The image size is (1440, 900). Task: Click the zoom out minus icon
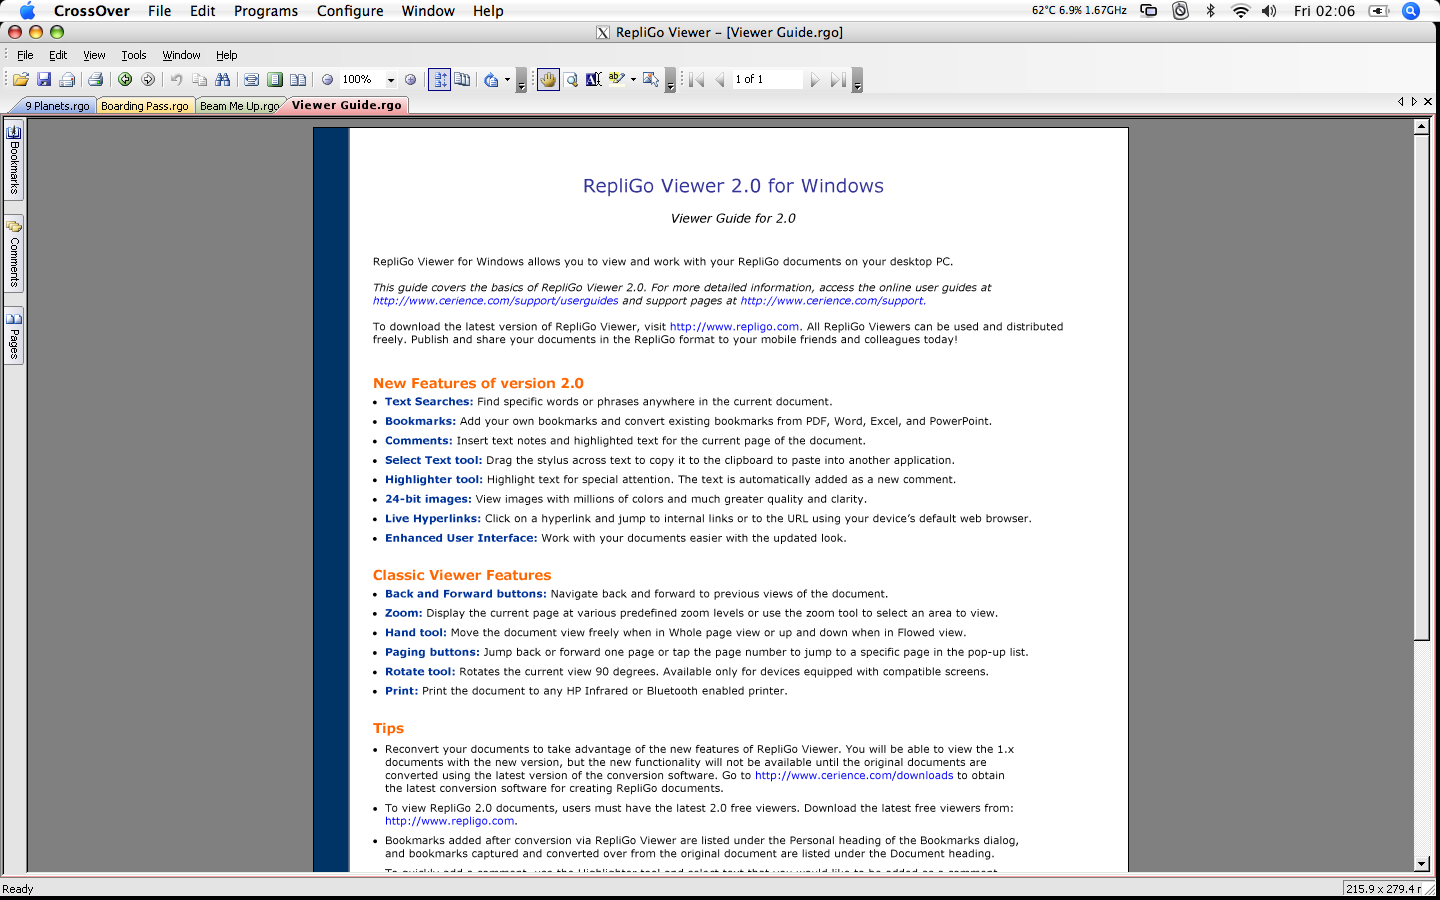[327, 79]
